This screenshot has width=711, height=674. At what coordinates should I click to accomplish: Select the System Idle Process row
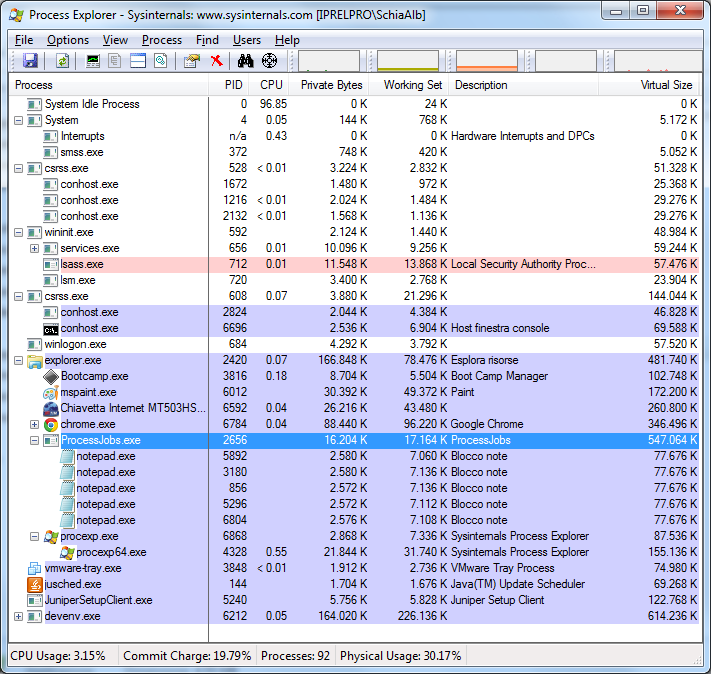[354, 104]
